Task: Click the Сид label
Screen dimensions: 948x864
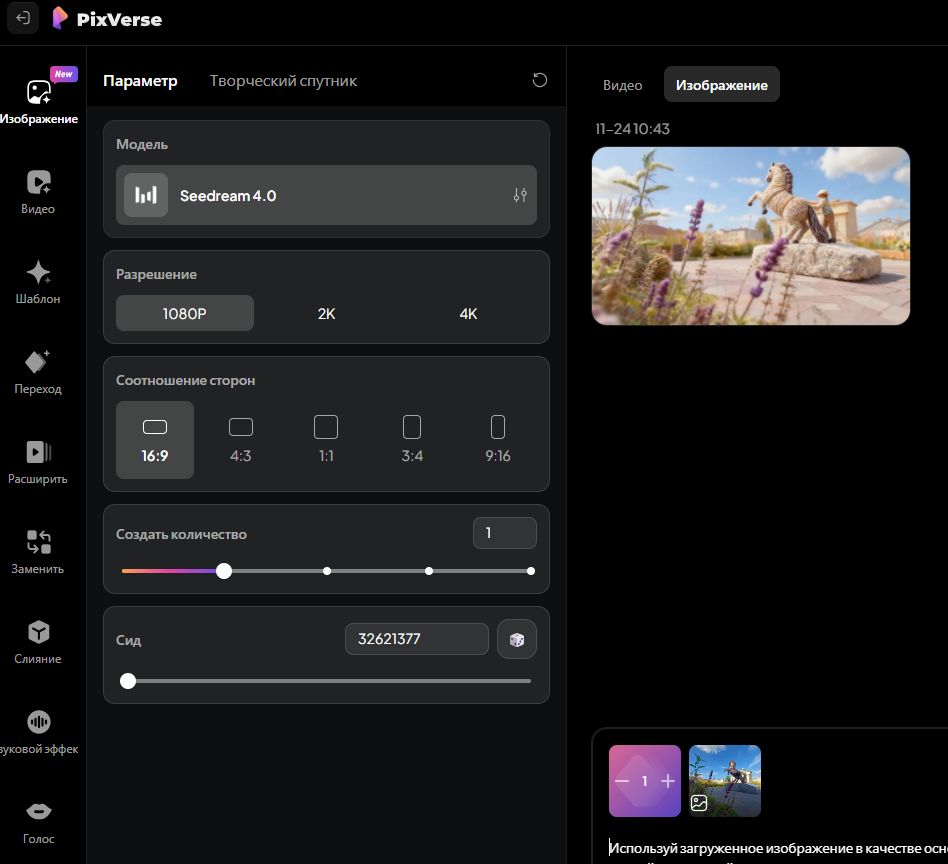Action: tap(128, 640)
